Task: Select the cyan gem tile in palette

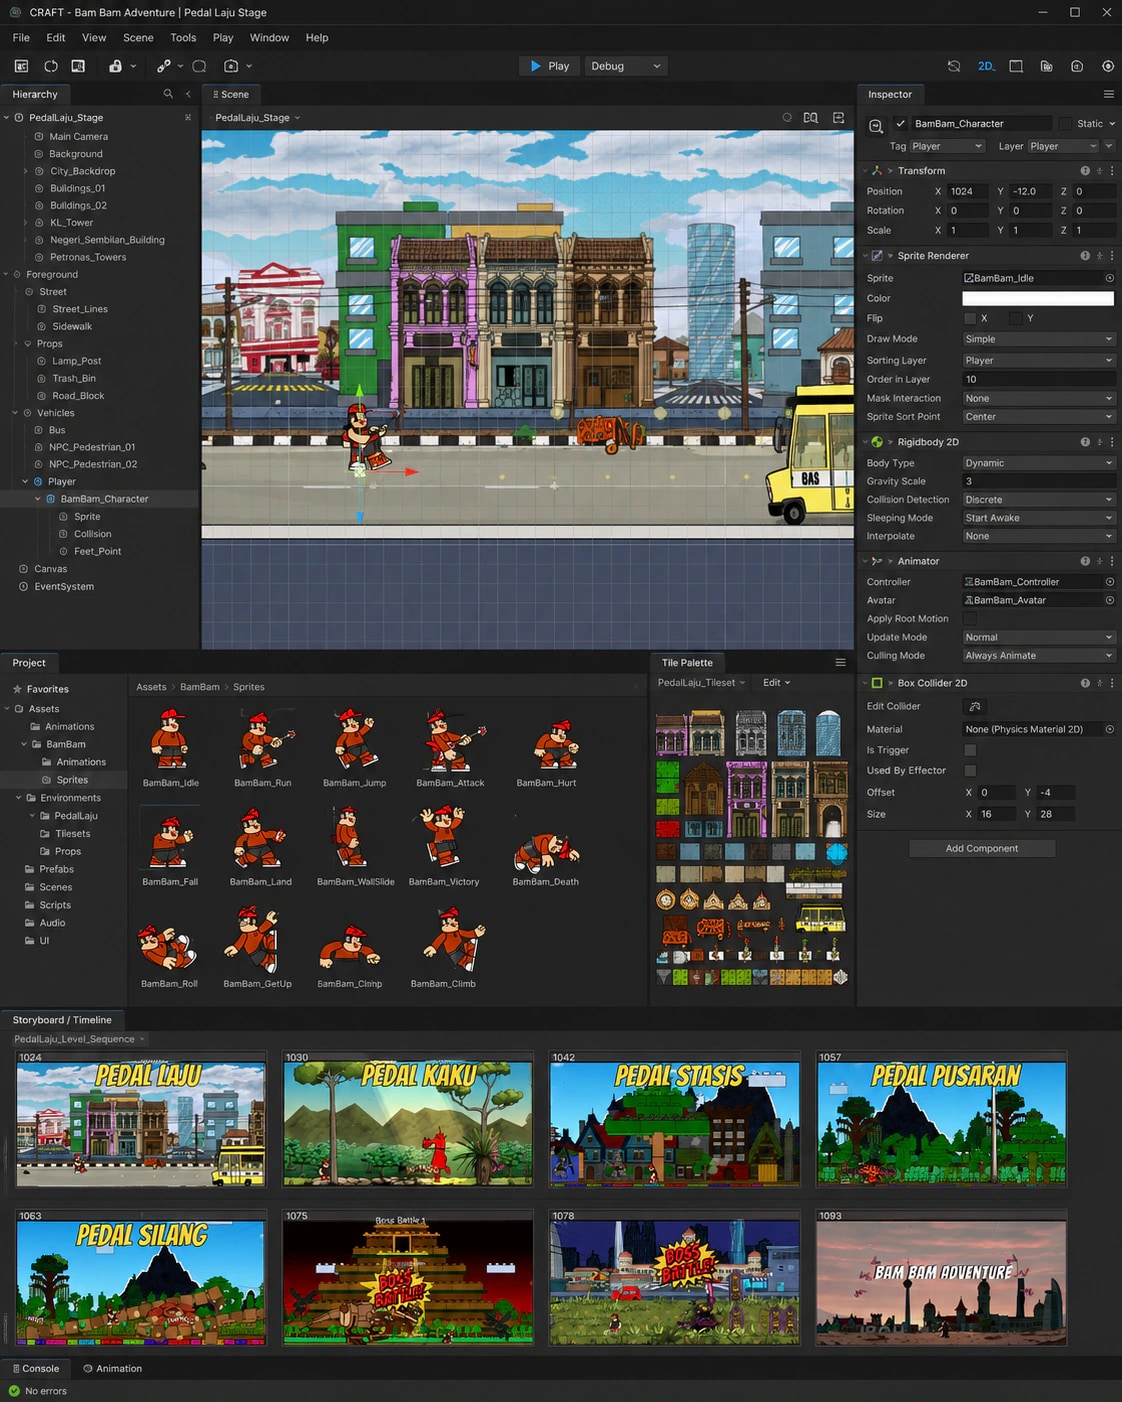Action: [837, 853]
